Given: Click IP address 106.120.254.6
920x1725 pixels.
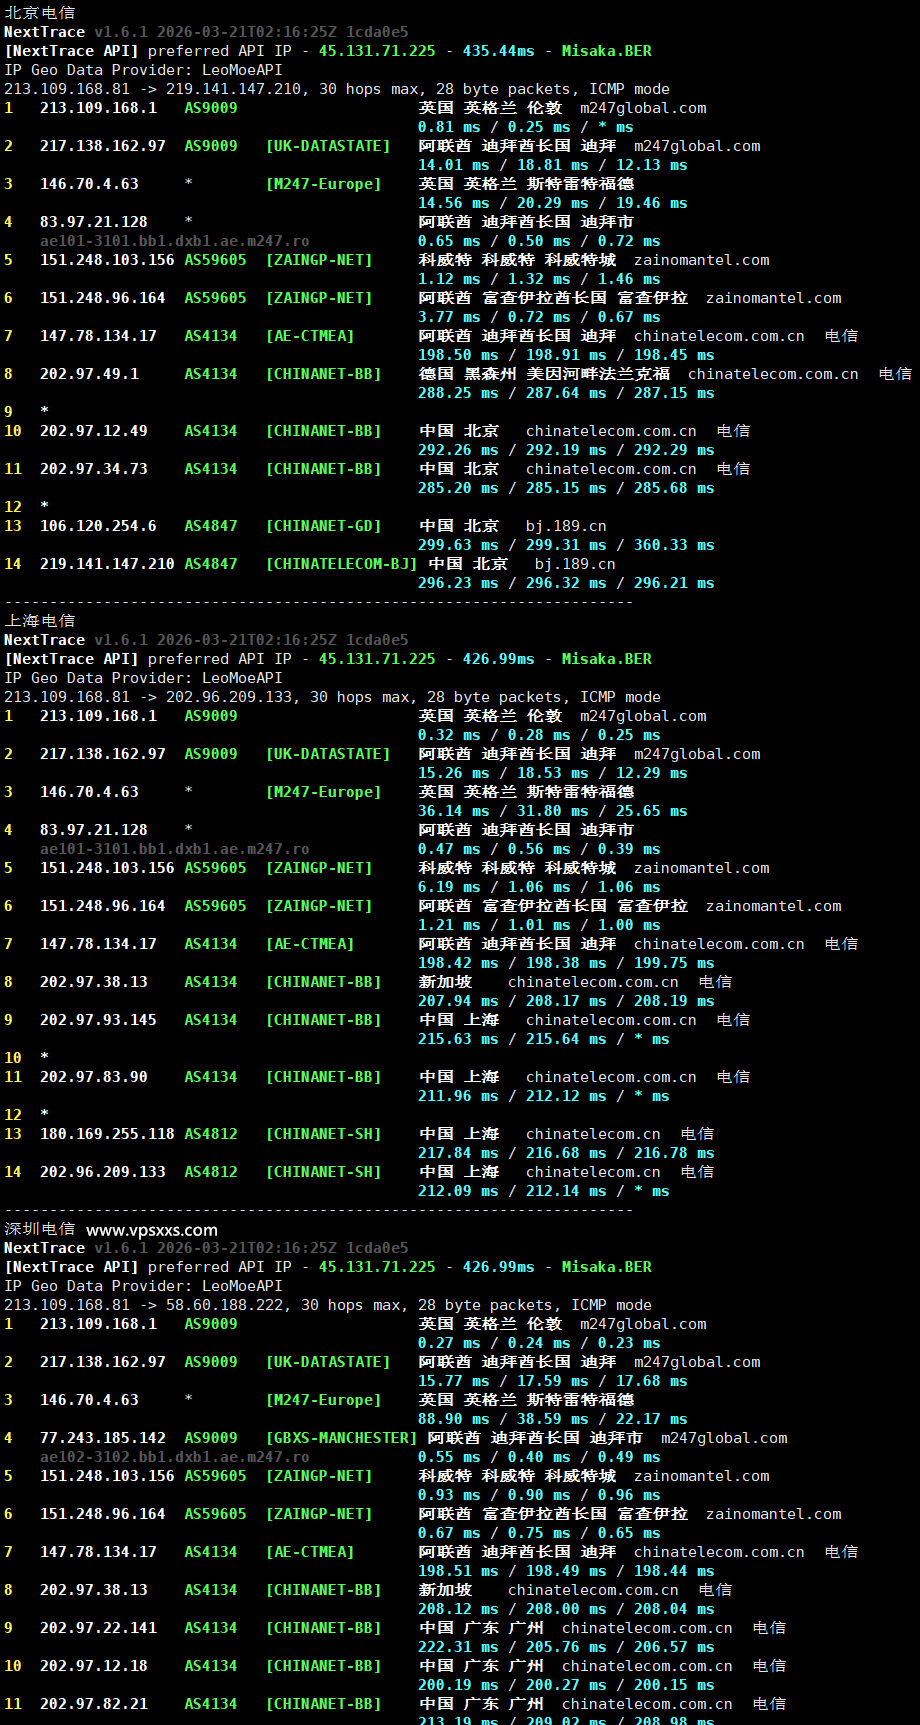Looking at the screenshot, I should click(98, 526).
